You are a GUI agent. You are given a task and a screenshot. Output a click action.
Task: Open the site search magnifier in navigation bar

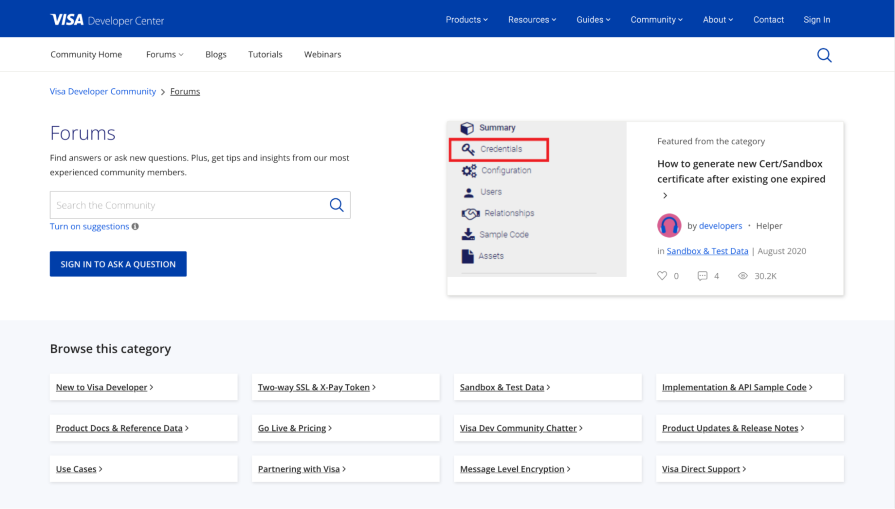pyautogui.click(x=824, y=55)
